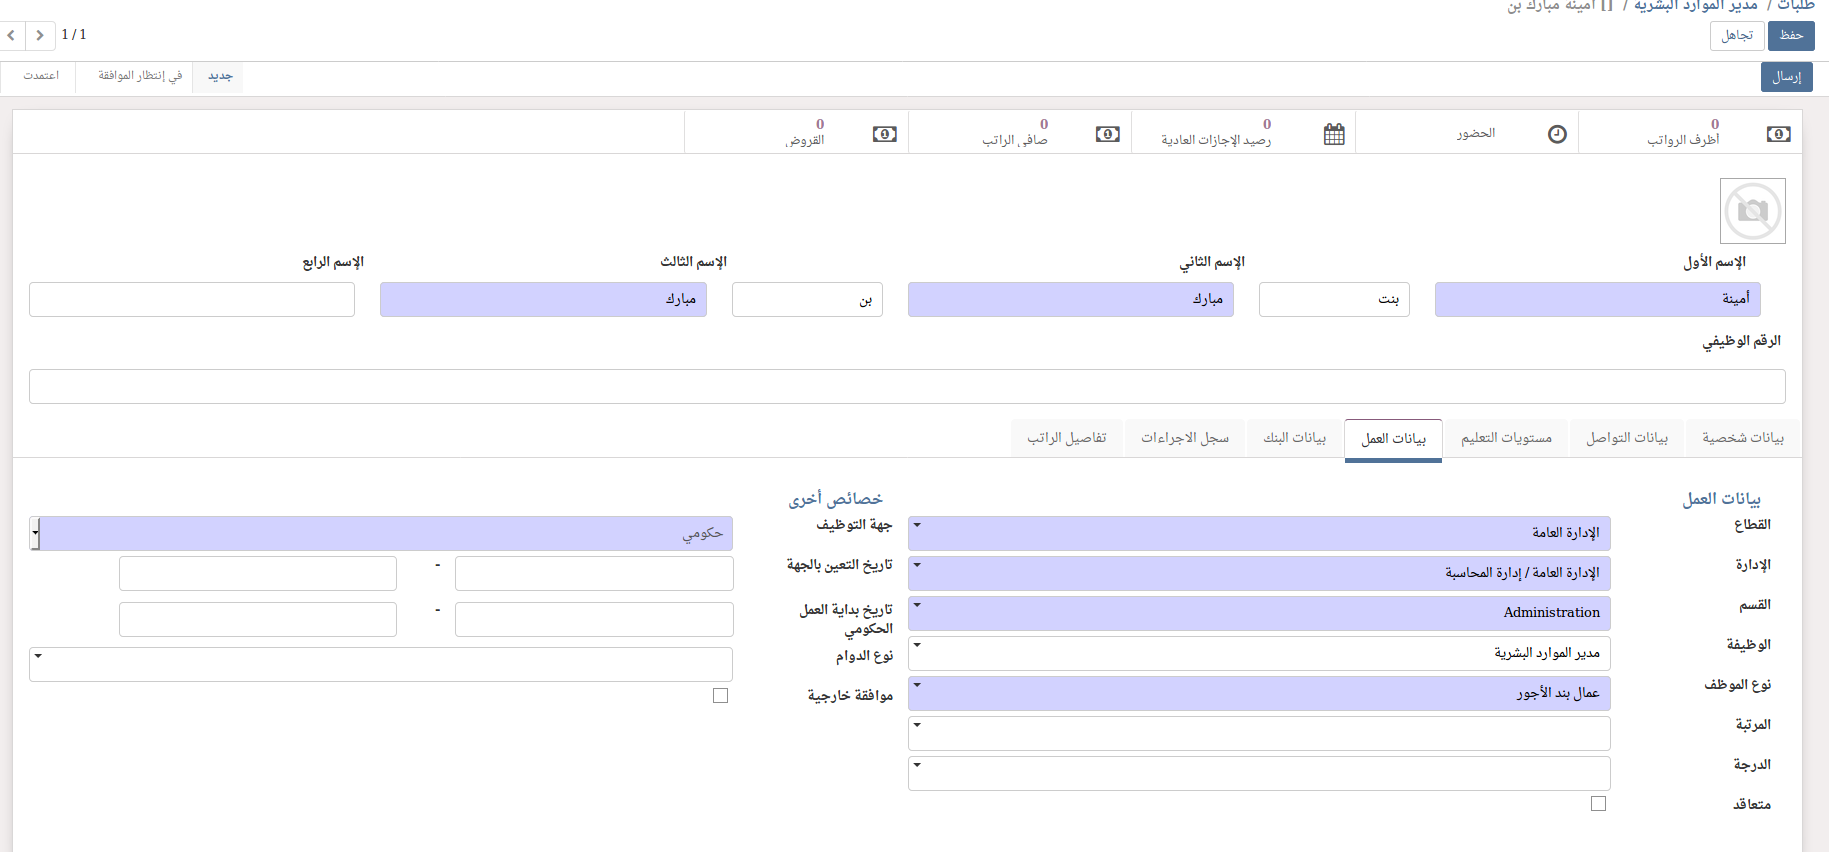Screen dimensions: 1829x852
Task: Click the loans money icon
Action: 884,134
